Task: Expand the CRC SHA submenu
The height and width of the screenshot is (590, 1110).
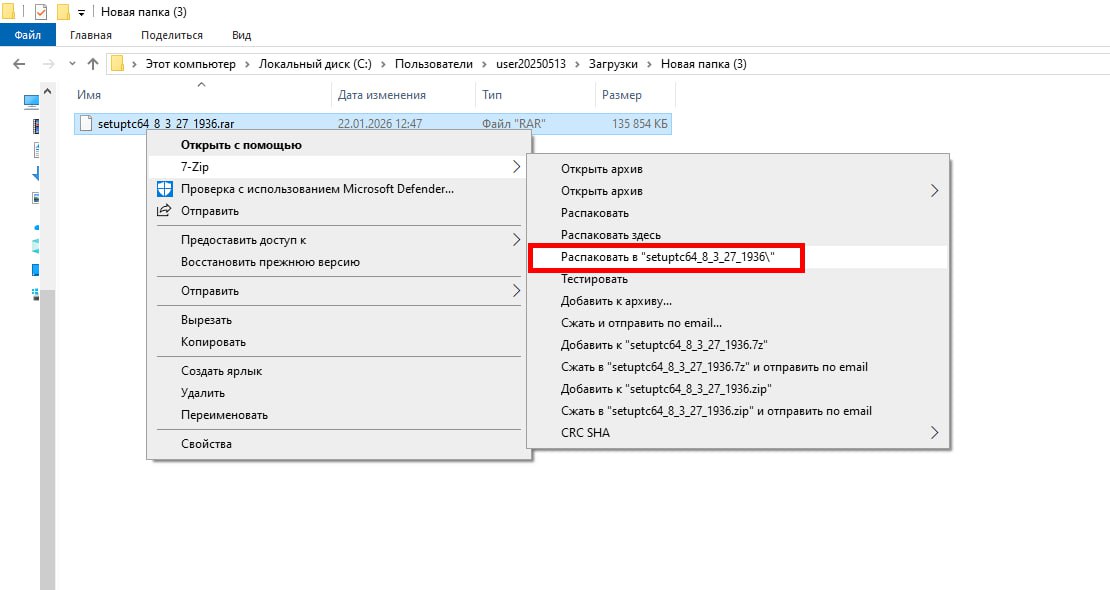Action: pyautogui.click(x=935, y=433)
